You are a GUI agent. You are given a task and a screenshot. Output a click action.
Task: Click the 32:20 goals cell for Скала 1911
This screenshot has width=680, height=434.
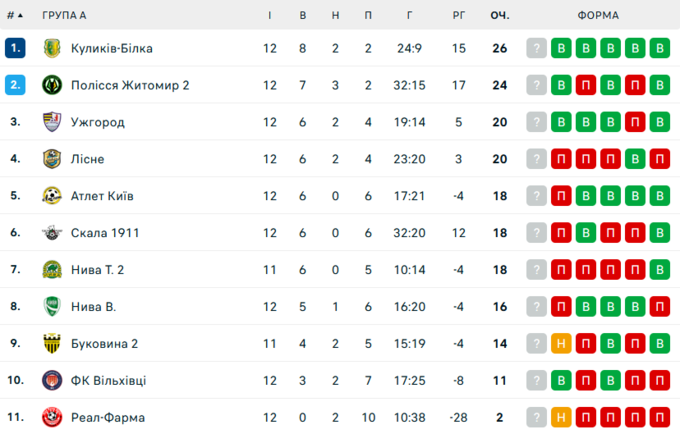410,233
